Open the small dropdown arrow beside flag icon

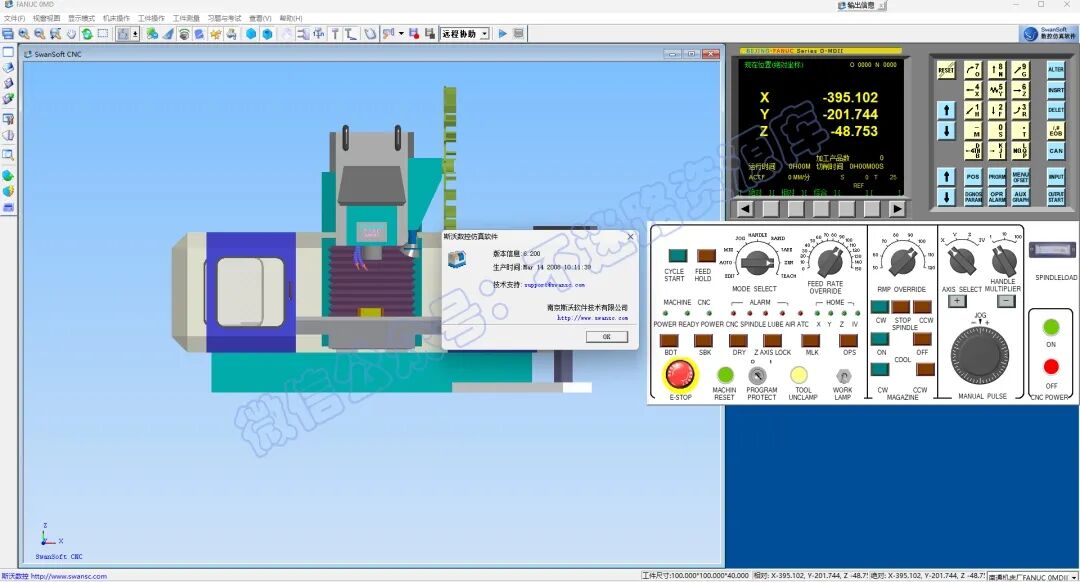[x=401, y=33]
